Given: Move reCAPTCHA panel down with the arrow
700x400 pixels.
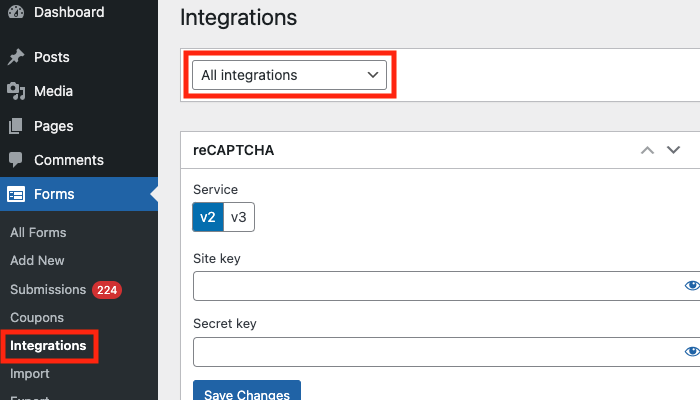Looking at the screenshot, I should 673,150.
